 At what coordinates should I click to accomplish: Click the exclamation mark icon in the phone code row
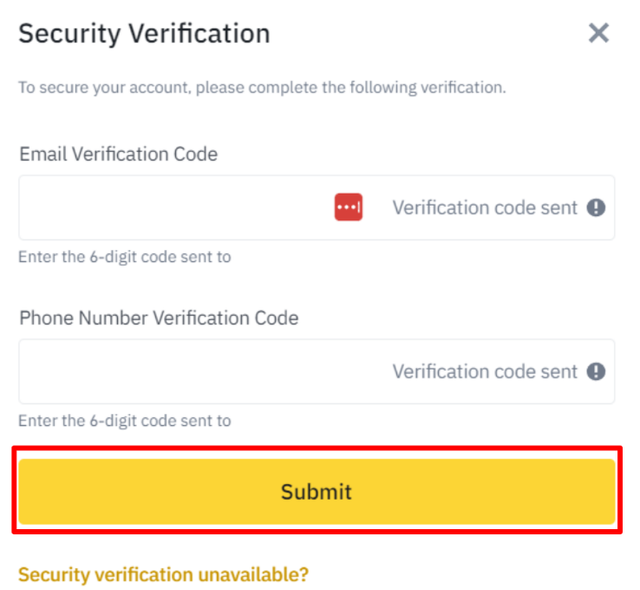[x=596, y=371]
